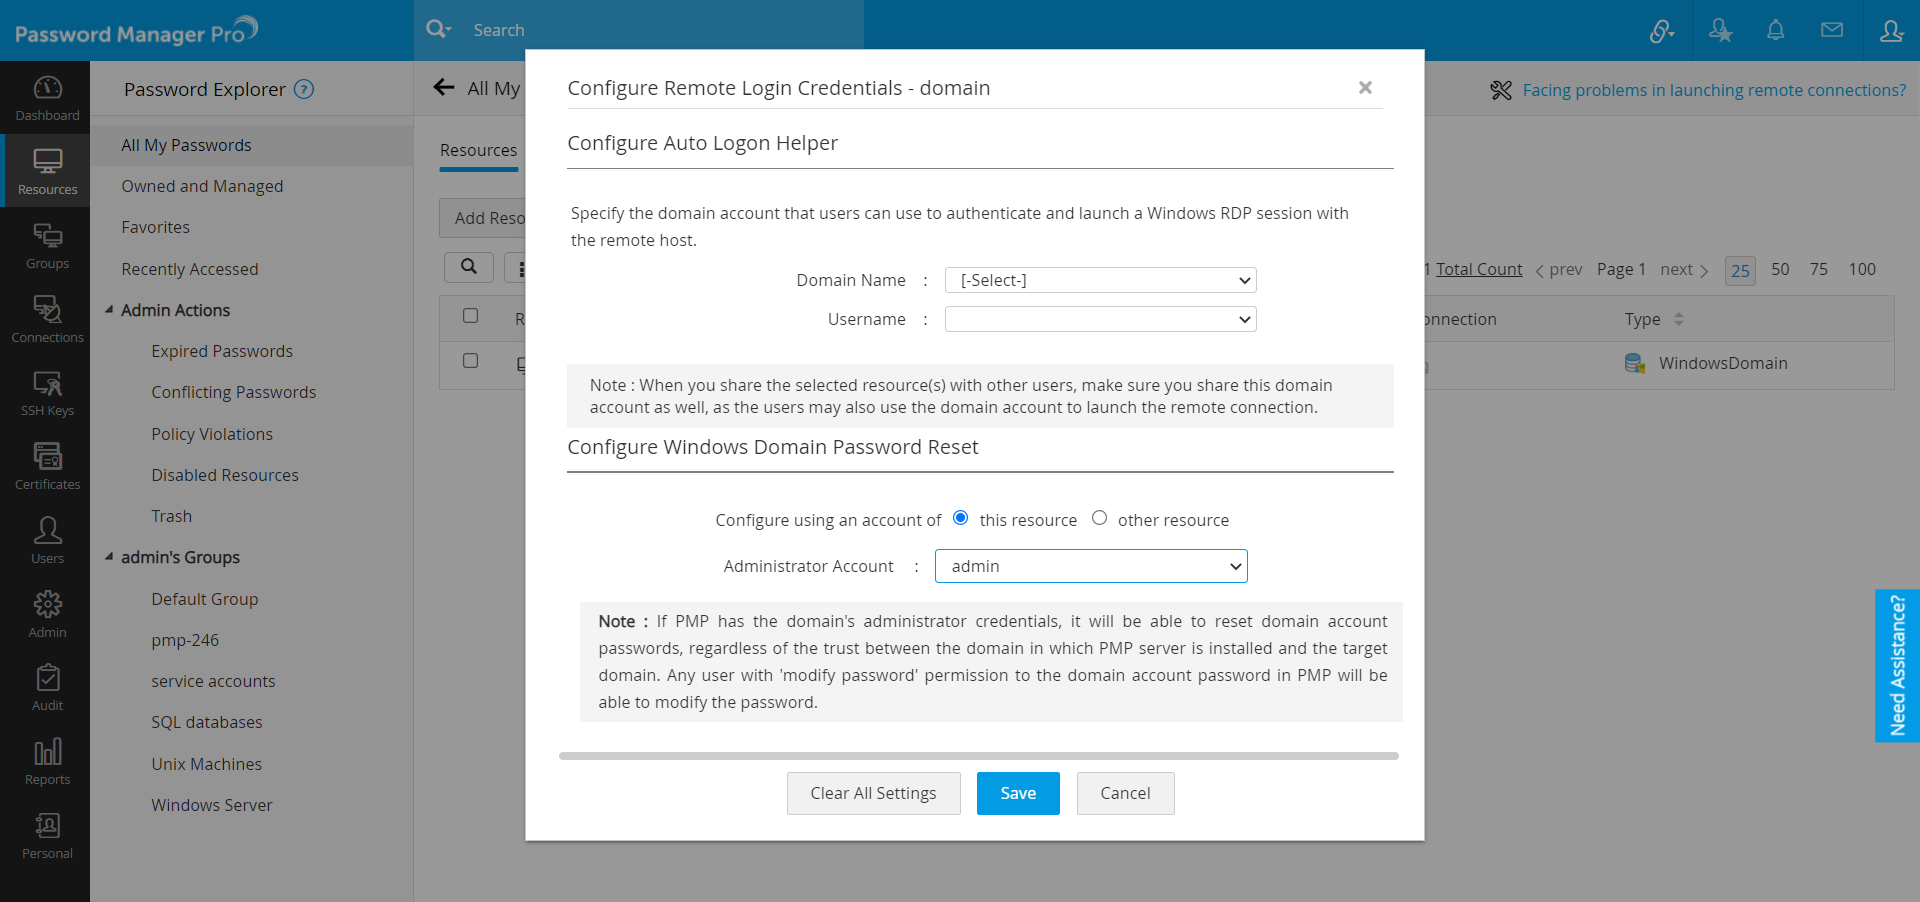The height and width of the screenshot is (902, 1920).
Task: Open Expired Passwords in Admin Actions
Action: (222, 351)
